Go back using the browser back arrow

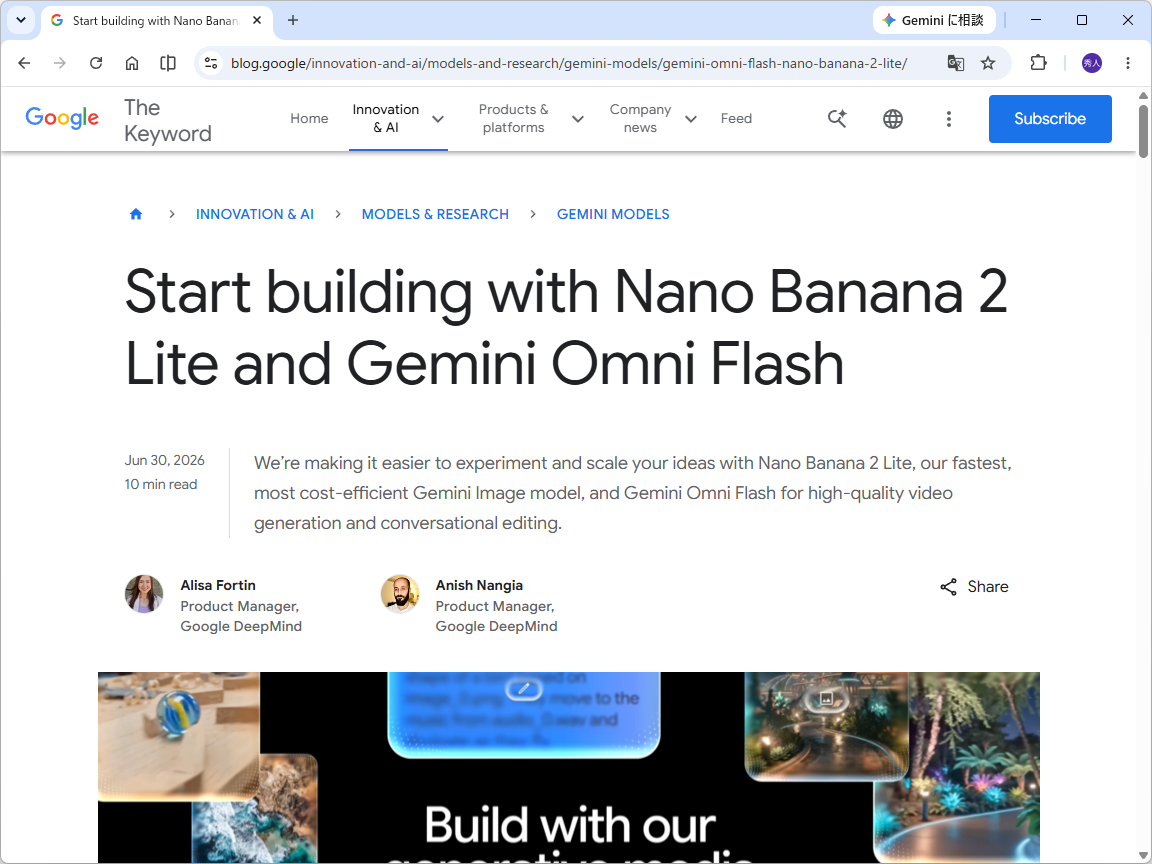tap(24, 63)
